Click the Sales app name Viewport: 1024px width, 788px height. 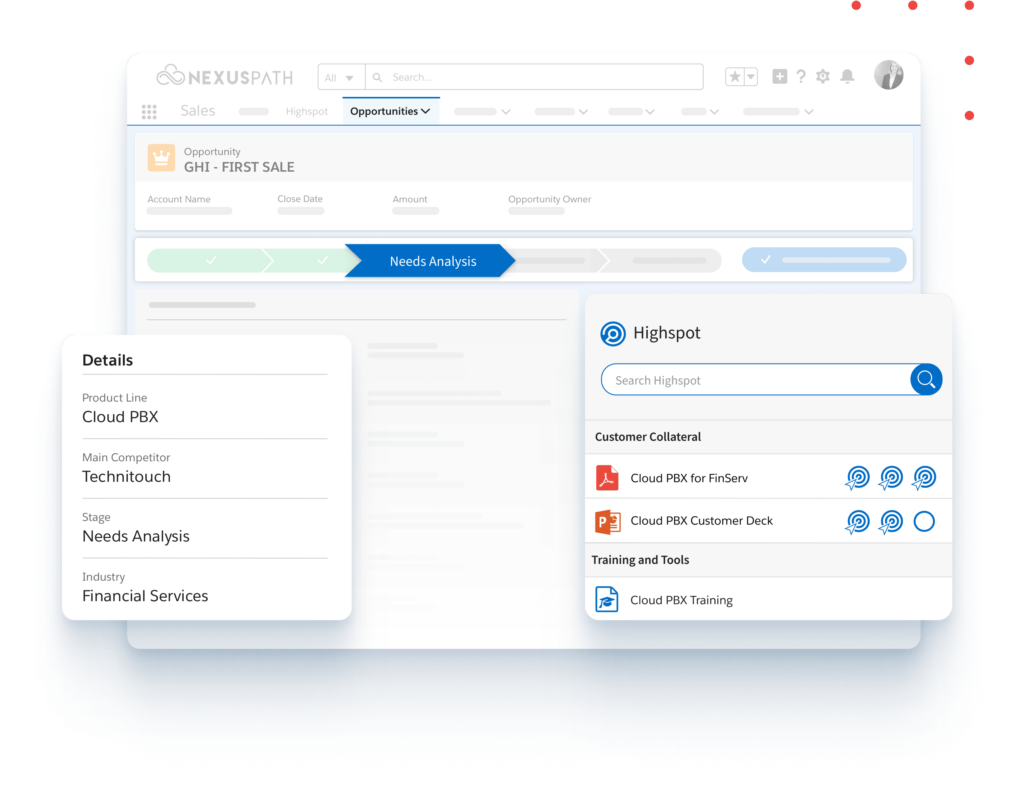point(197,110)
